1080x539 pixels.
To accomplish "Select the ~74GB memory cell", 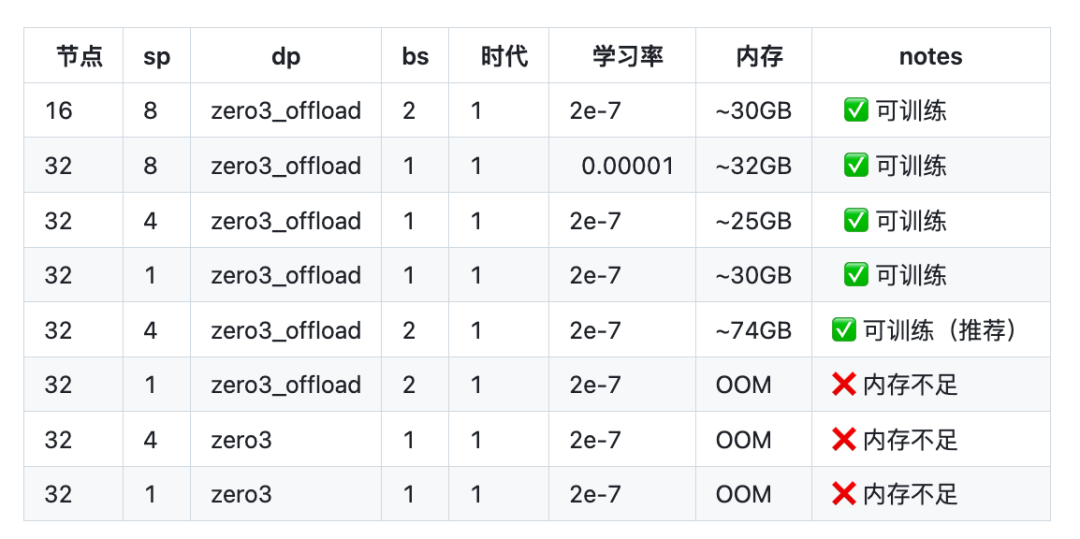I will [753, 330].
